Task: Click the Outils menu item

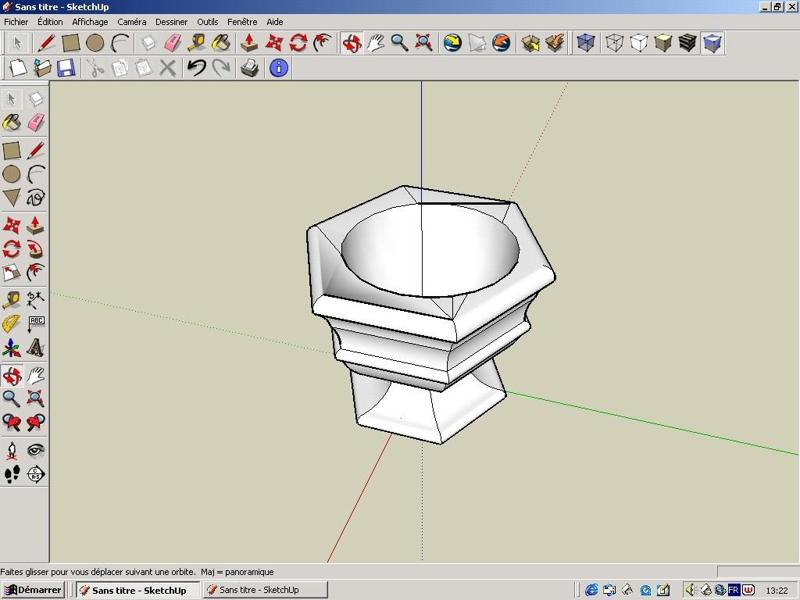Action: coord(207,22)
